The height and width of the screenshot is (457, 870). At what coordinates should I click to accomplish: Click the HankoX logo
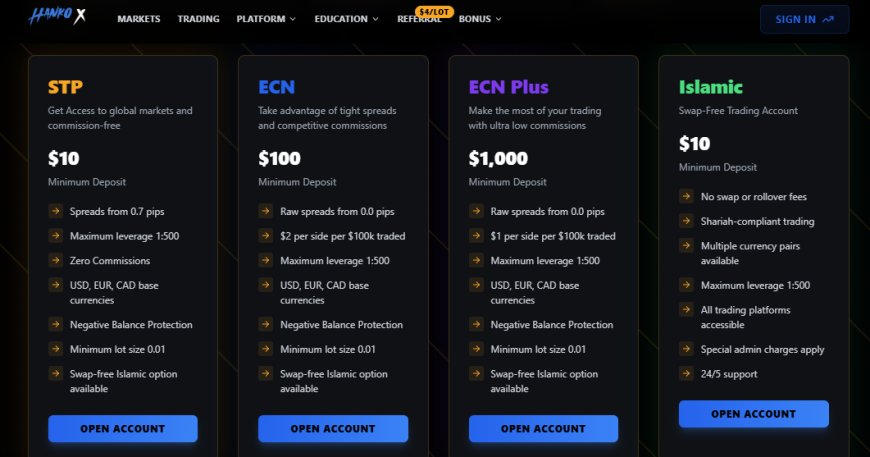[57, 16]
